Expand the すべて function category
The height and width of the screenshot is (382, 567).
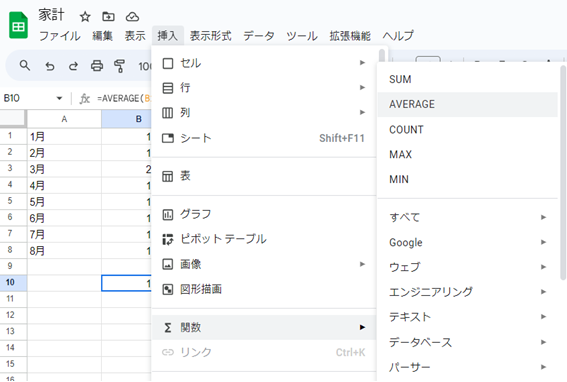(468, 217)
